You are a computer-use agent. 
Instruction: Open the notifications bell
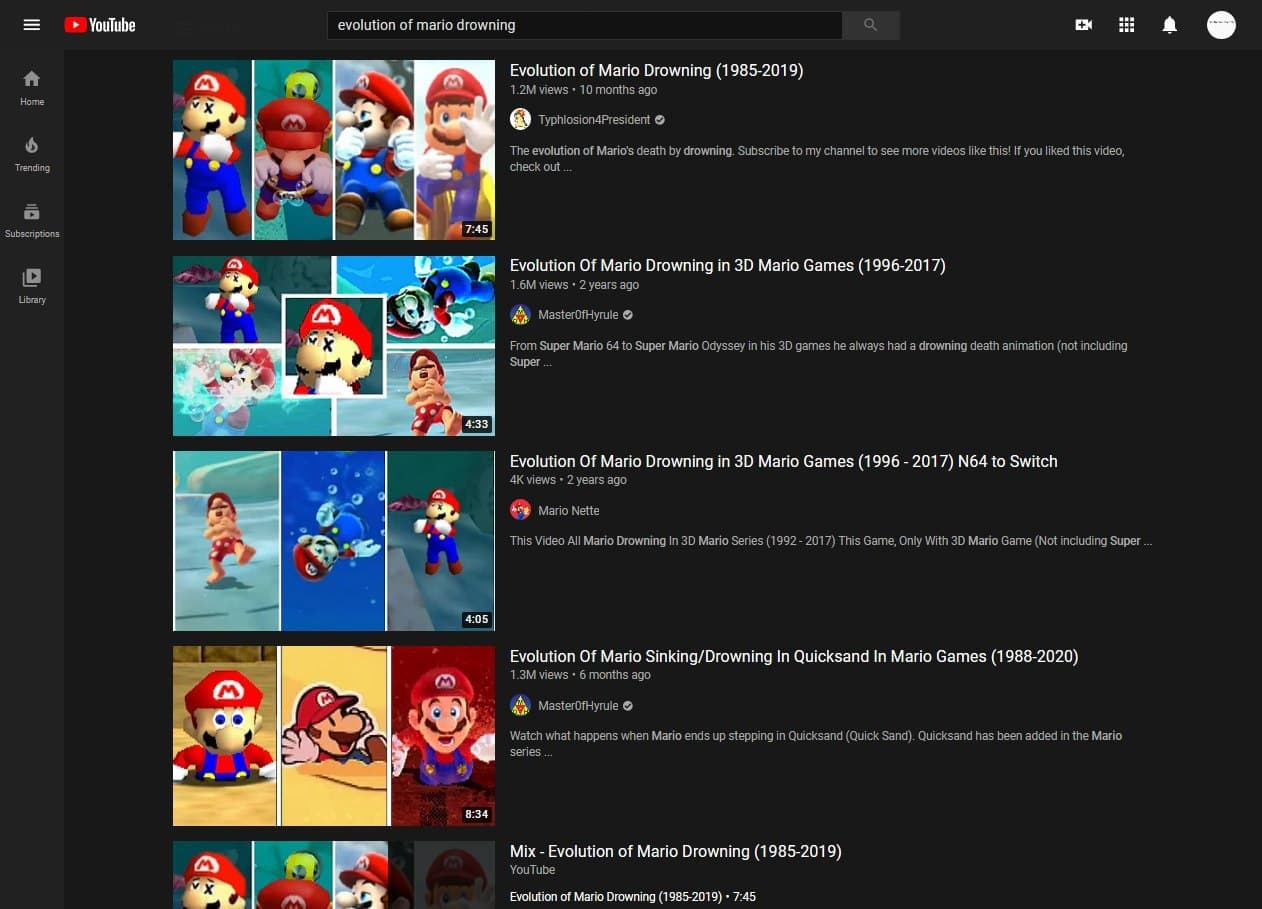[x=1169, y=25]
